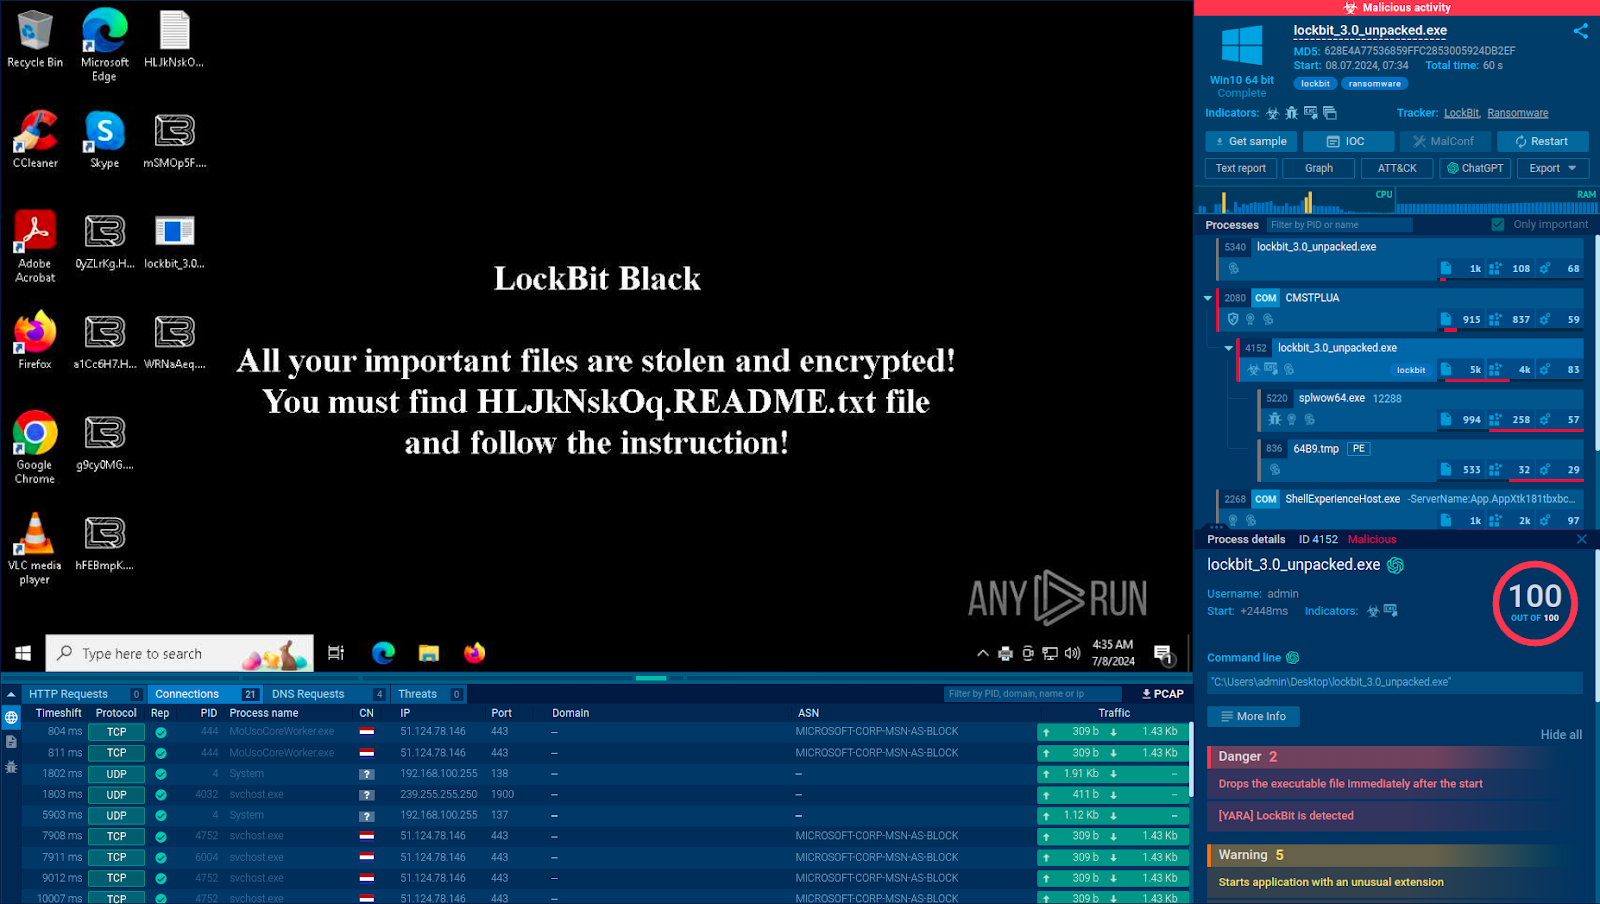Toggle the Only important checkbox

coord(1497,224)
